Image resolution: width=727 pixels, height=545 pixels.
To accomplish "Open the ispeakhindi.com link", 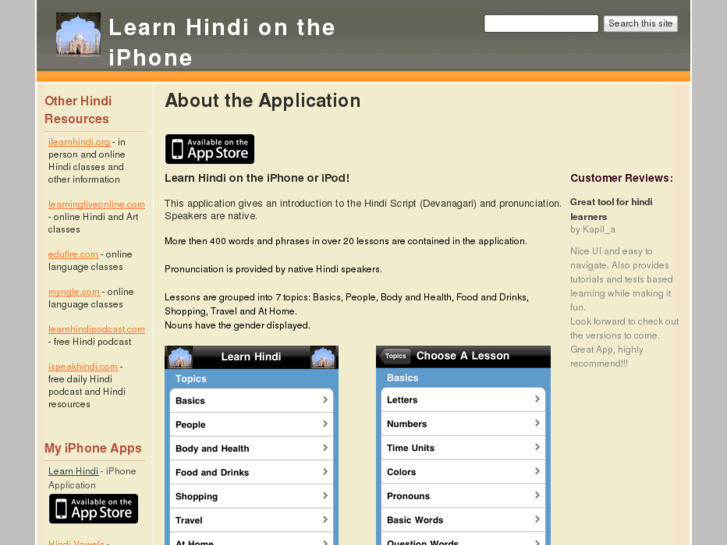I will [83, 366].
